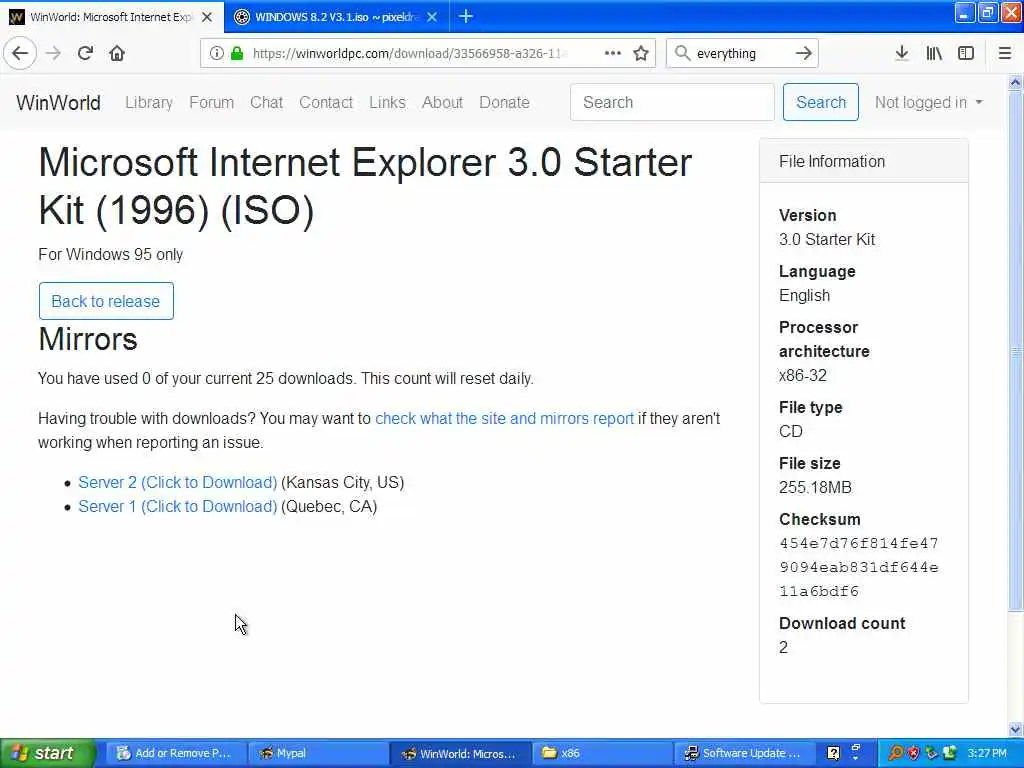Select the WinWorld: Micros... taskbar button

coord(461,753)
